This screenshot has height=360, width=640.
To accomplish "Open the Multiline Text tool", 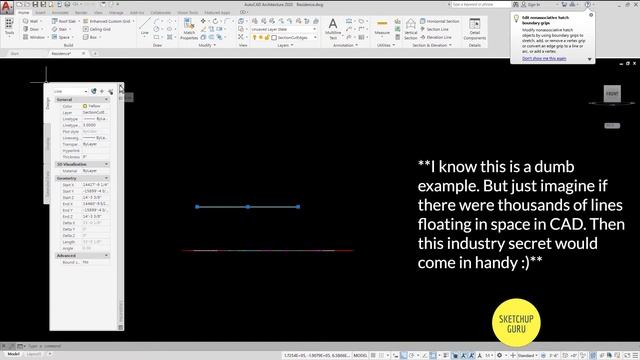I will (333, 29).
